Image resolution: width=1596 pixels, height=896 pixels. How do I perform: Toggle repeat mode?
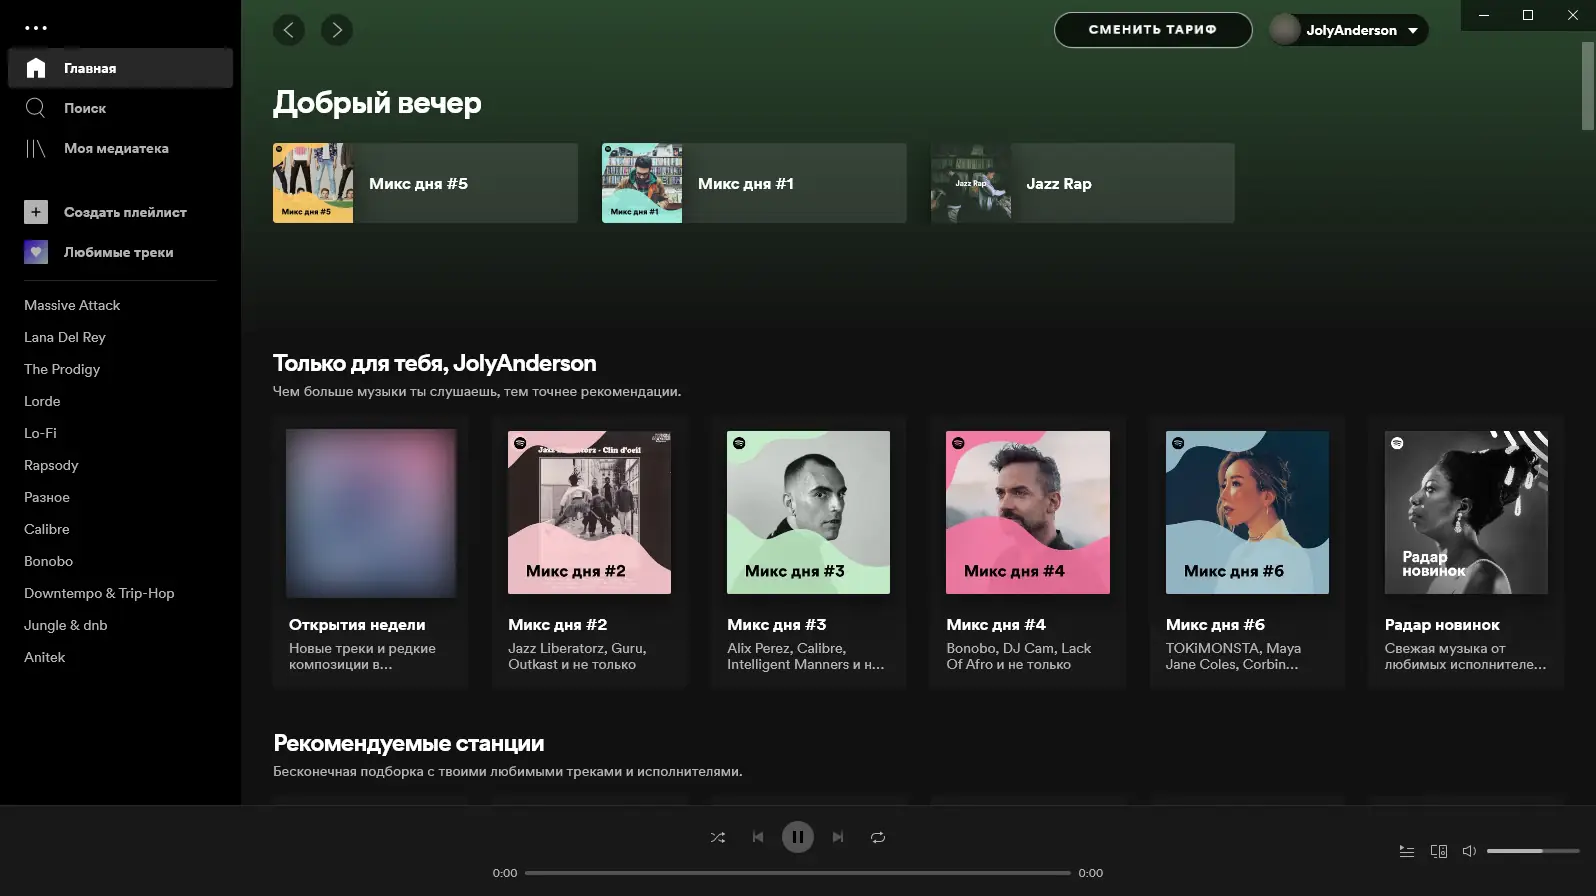point(878,837)
